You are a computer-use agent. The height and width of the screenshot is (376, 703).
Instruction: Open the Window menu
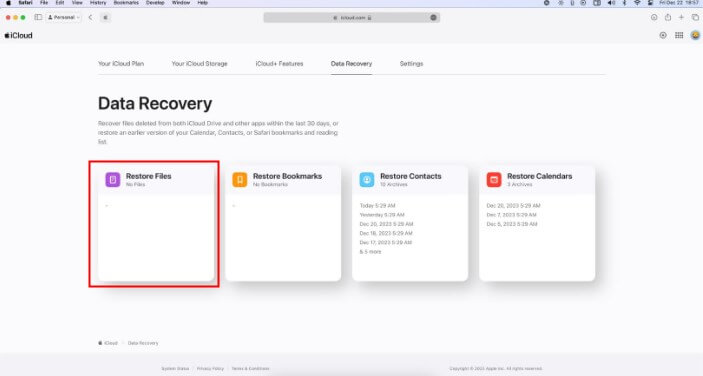(181, 3)
